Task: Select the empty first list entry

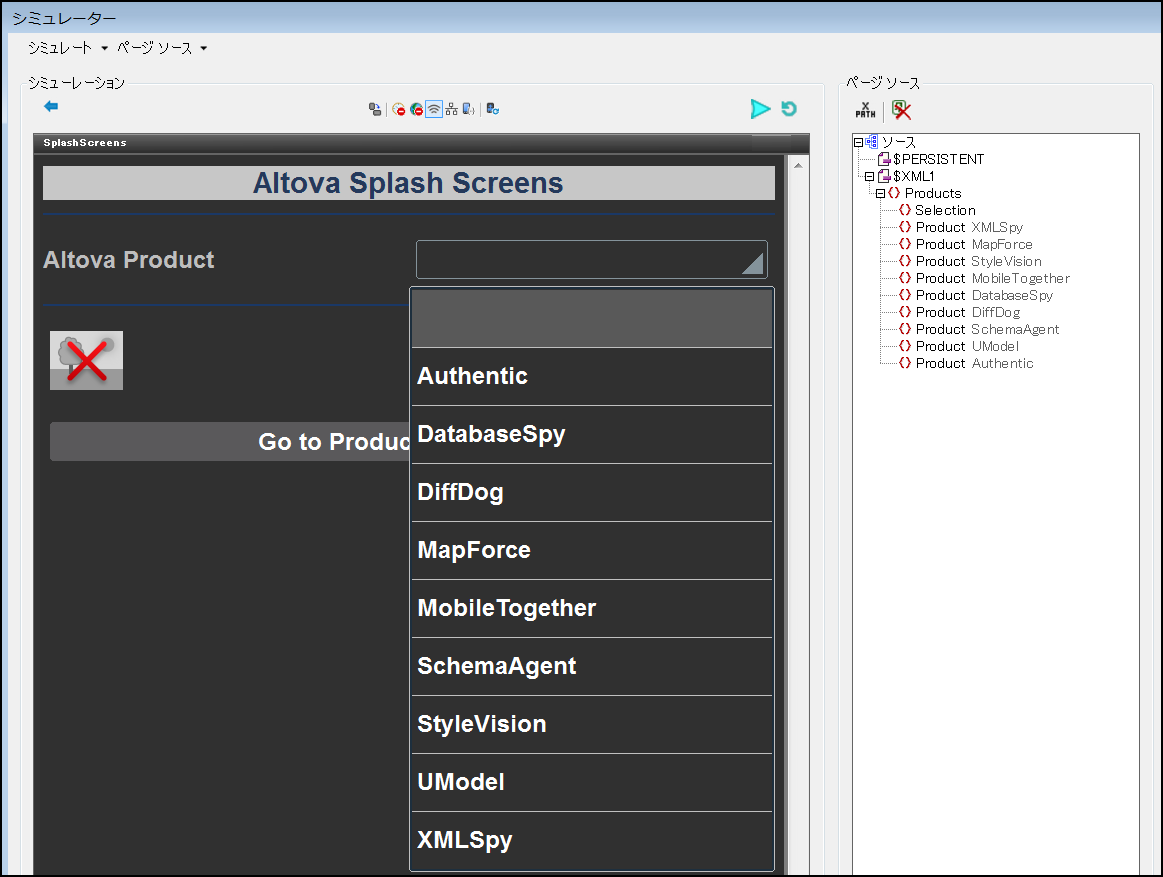Action: 592,318
